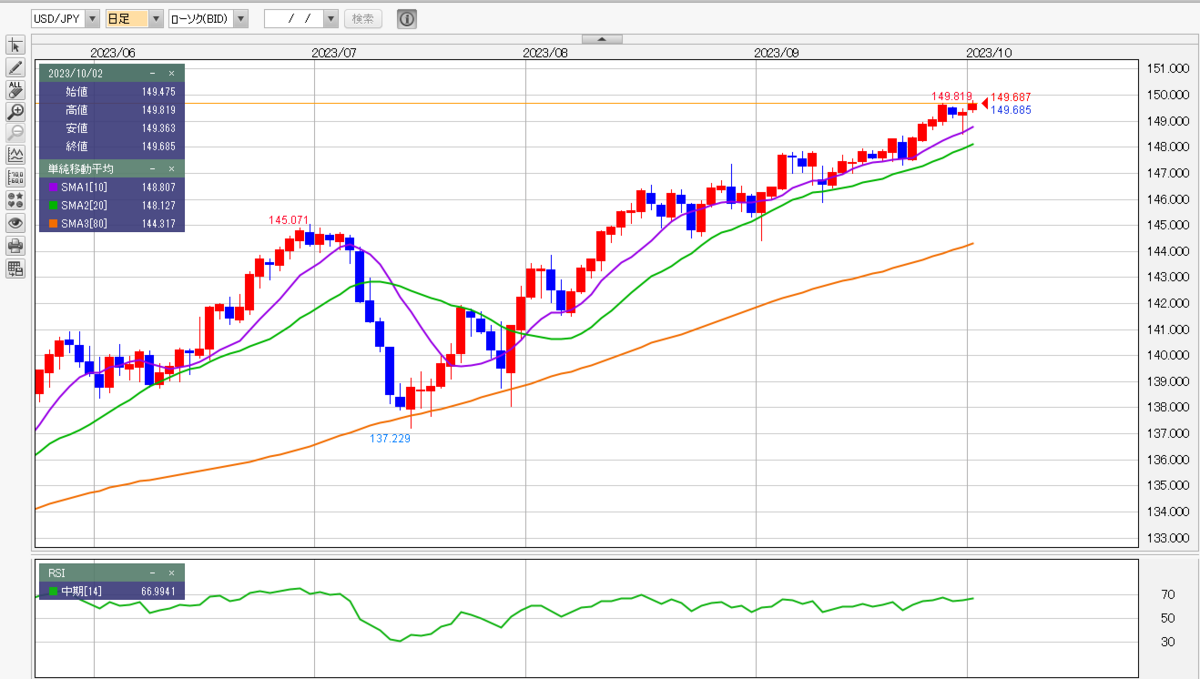The height and width of the screenshot is (679, 1200).
Task: Zoom in with magnifier plus icon
Action: [15, 111]
